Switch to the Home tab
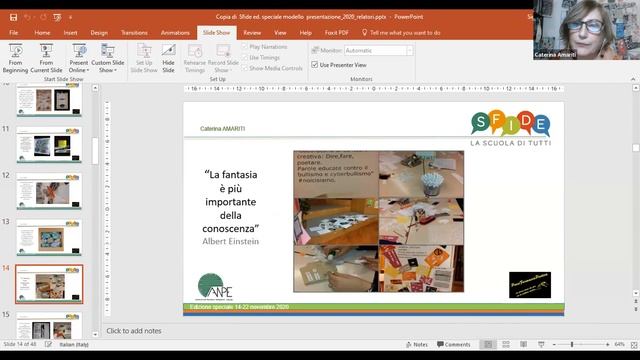This screenshot has width=640, height=360. click(x=42, y=33)
